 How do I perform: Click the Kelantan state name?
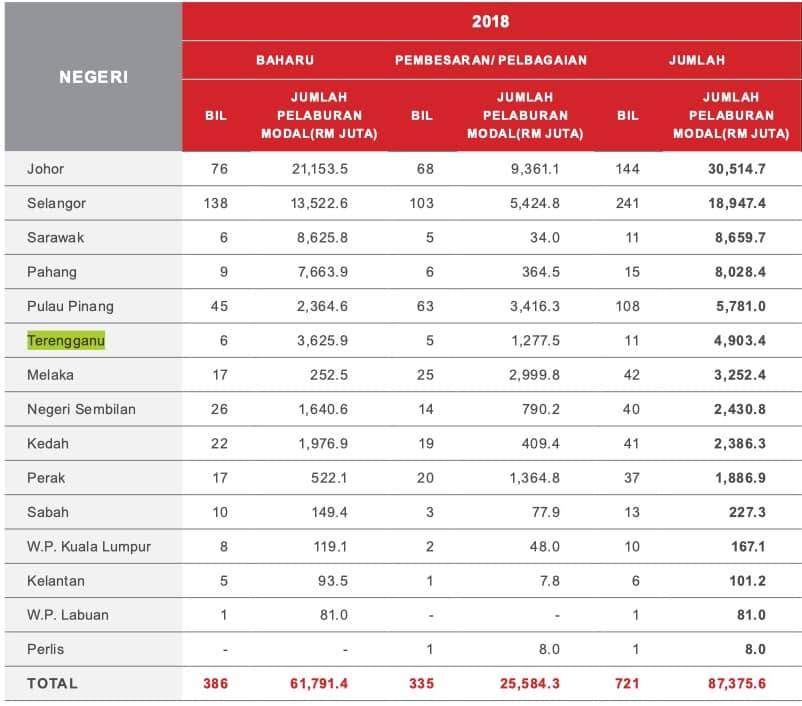pyautogui.click(x=56, y=581)
